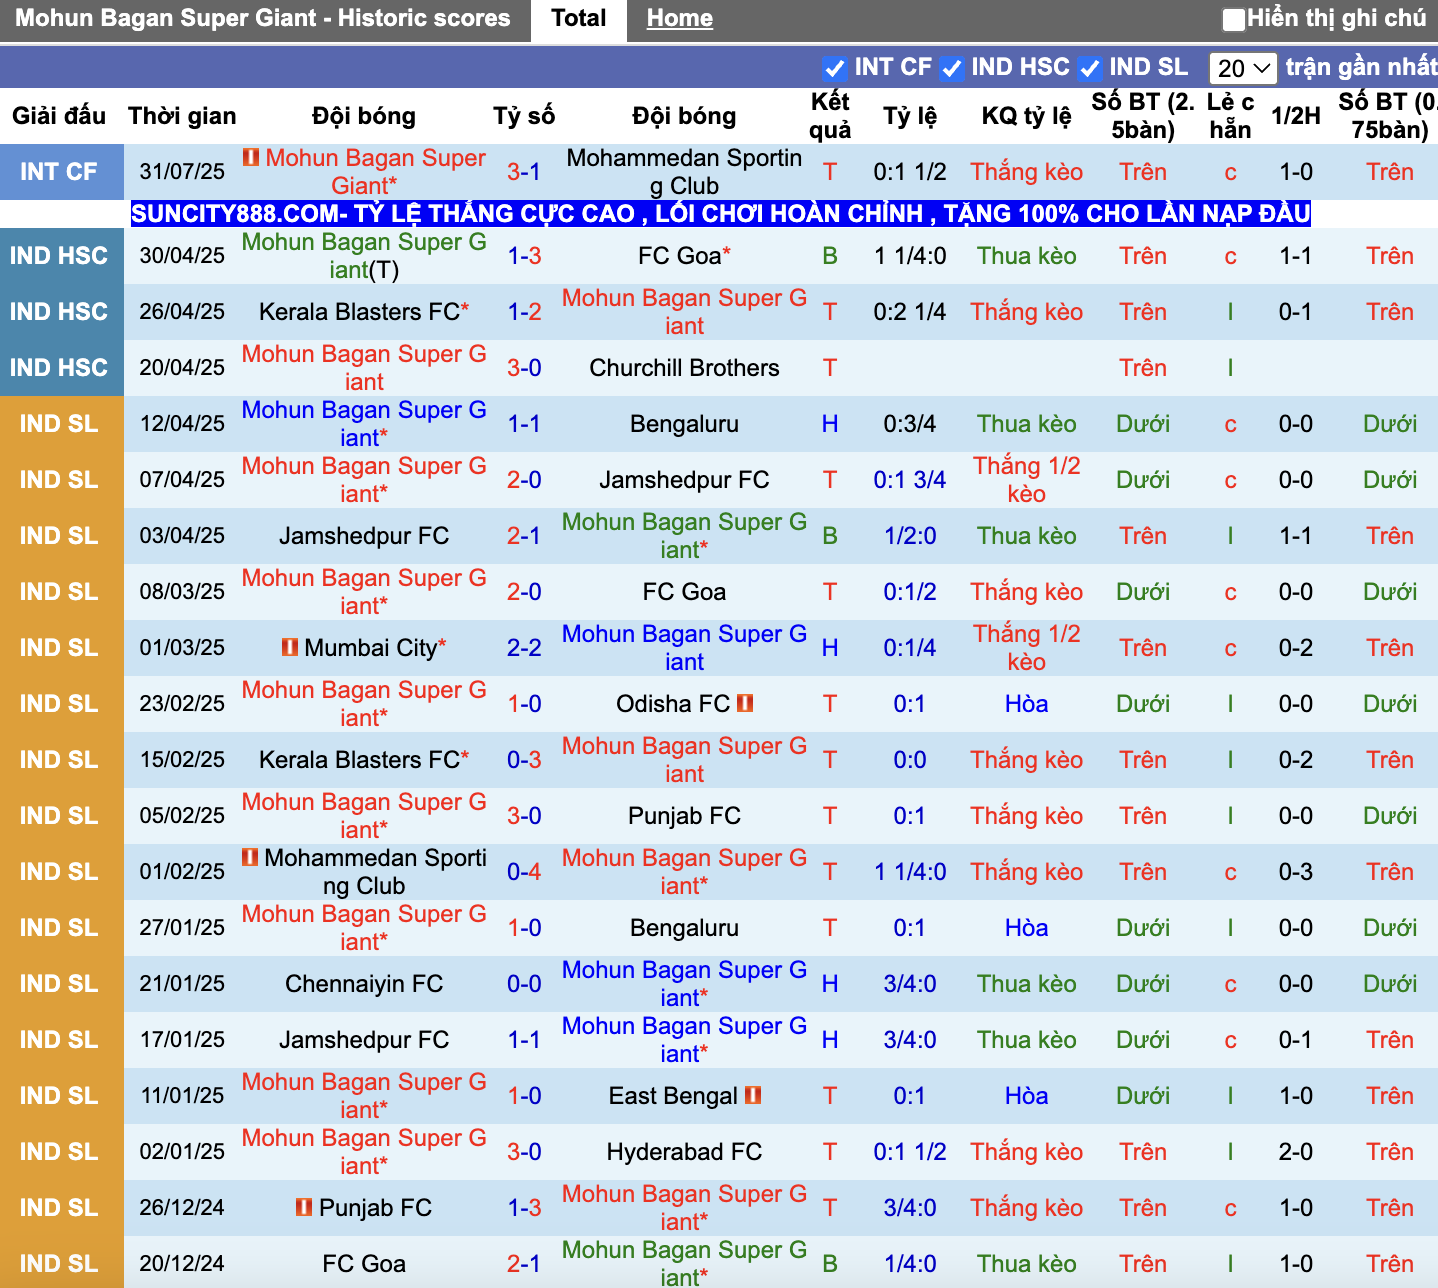Click the date 02/01/25
The width and height of the screenshot is (1438, 1288).
click(x=182, y=1152)
